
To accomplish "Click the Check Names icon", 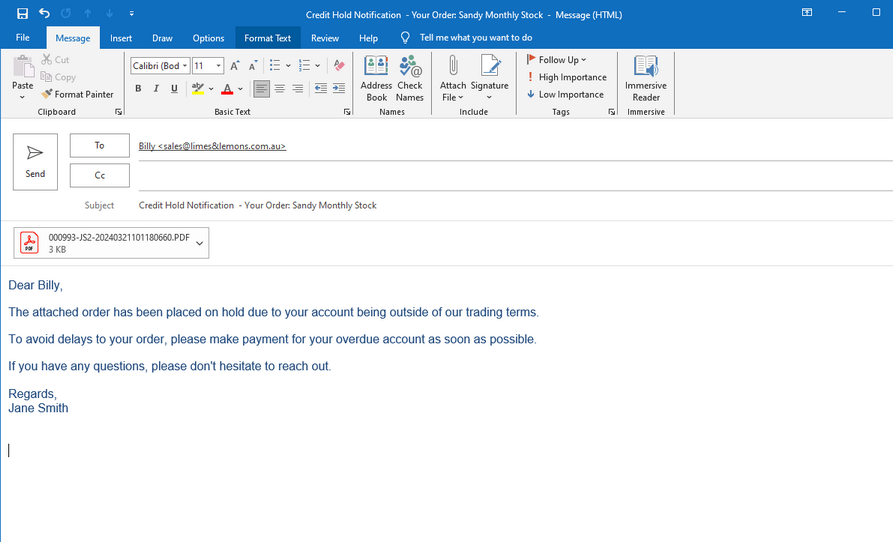I will tap(410, 78).
